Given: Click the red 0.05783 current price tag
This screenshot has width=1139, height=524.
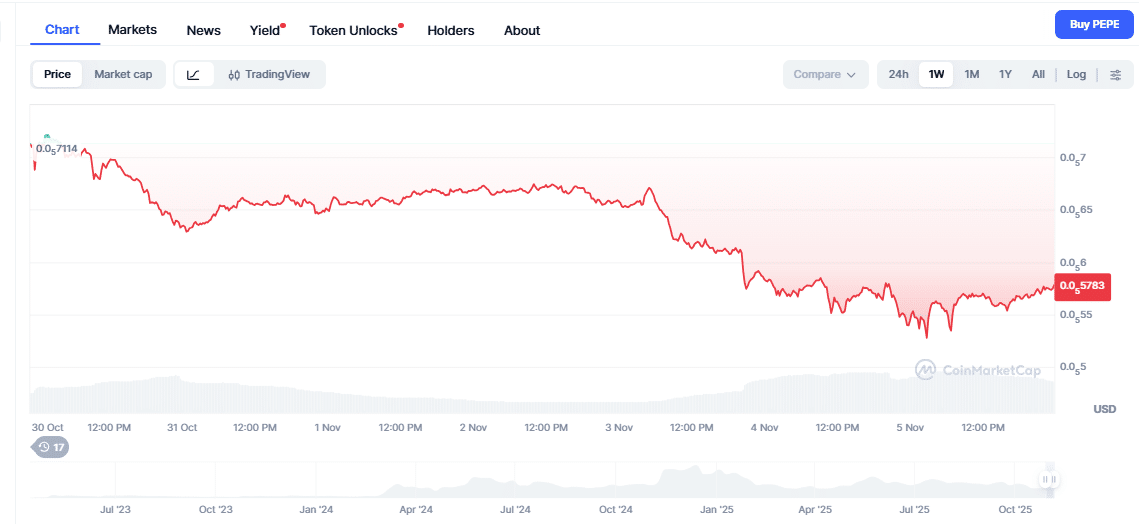Looking at the screenshot, I should click(1082, 287).
